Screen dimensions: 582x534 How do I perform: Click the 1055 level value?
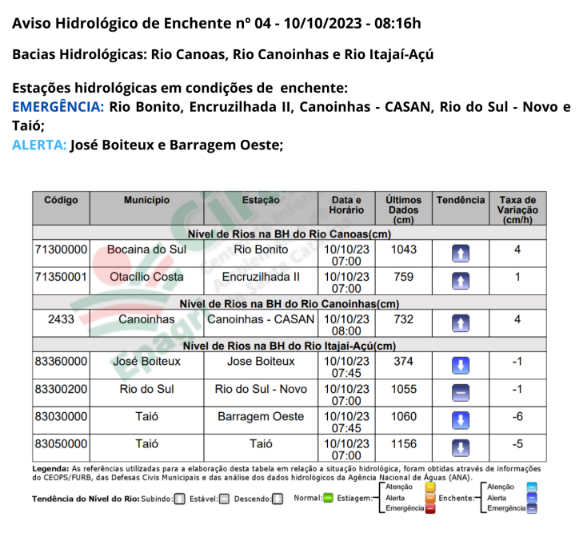tap(404, 389)
